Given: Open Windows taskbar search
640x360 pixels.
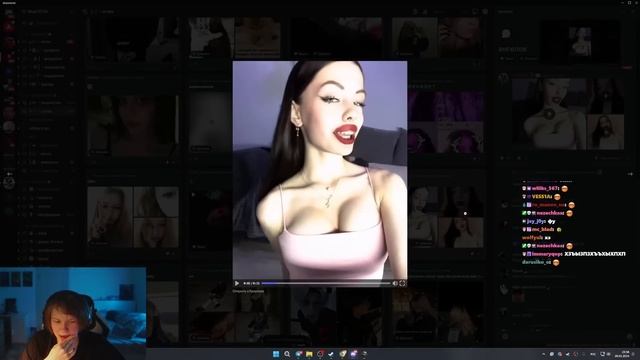Looking at the screenshot, I should (287, 354).
